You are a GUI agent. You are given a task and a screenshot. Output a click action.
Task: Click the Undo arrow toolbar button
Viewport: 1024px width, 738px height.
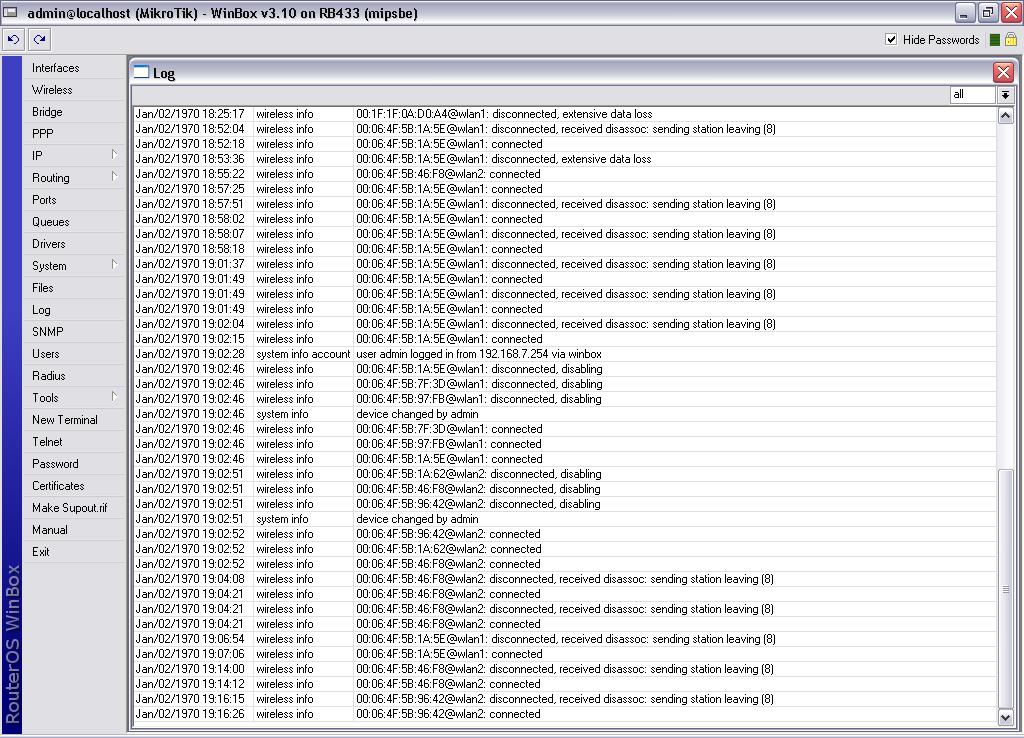tap(13, 40)
